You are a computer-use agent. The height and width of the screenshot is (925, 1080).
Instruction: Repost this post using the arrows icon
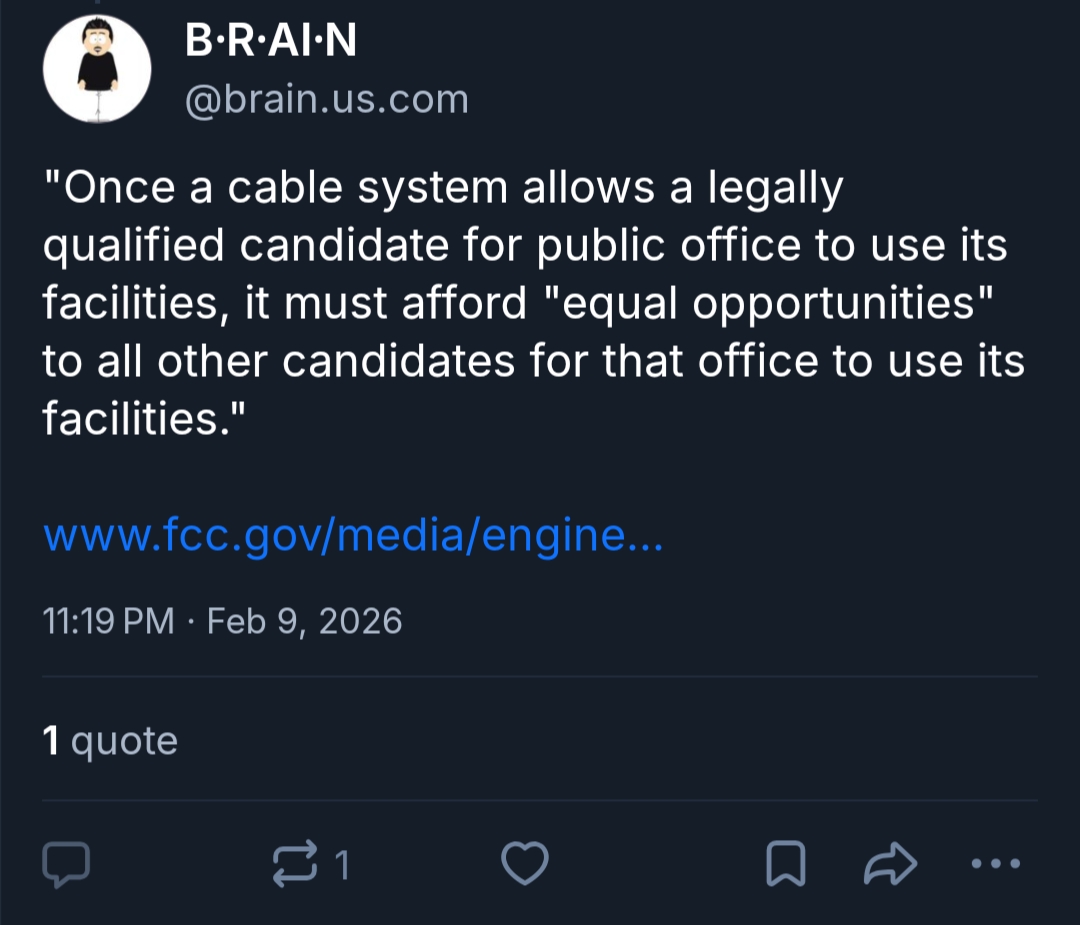point(295,865)
